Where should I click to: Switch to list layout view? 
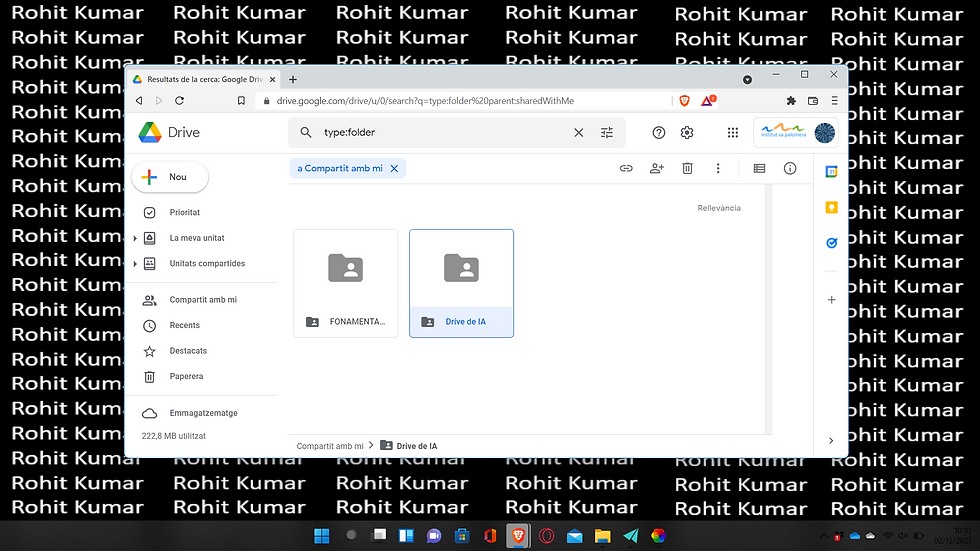(x=759, y=169)
